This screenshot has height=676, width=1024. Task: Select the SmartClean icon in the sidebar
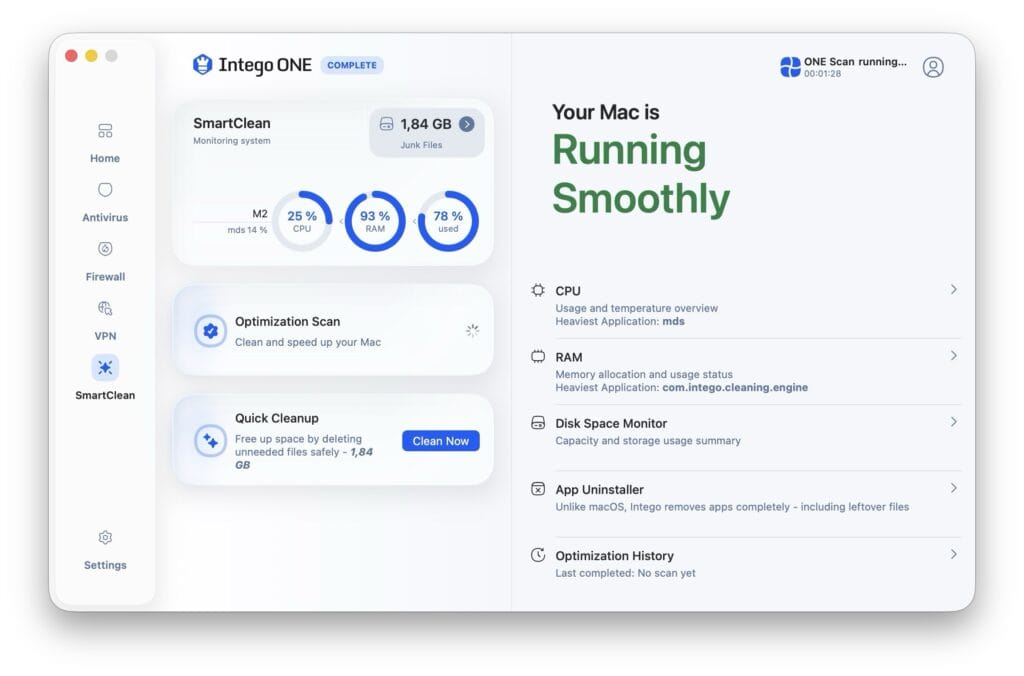(x=105, y=367)
